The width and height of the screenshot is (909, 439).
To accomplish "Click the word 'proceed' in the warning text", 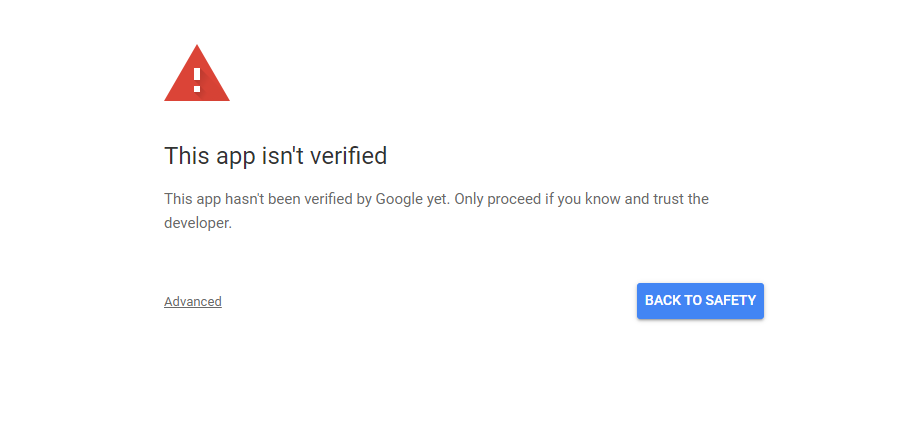I will pos(514,199).
